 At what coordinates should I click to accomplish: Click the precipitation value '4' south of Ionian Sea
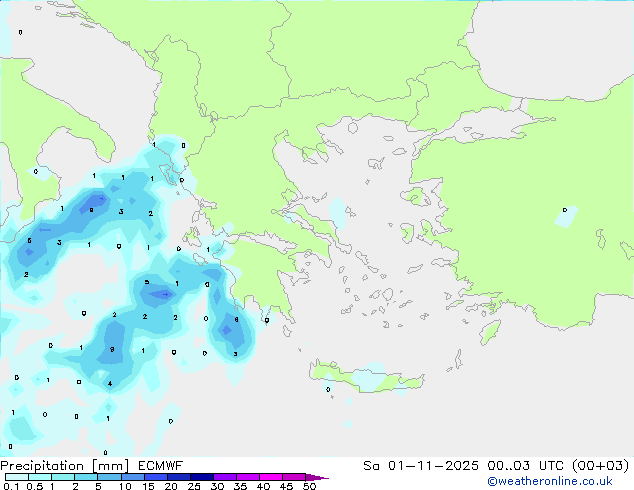[x=110, y=383]
